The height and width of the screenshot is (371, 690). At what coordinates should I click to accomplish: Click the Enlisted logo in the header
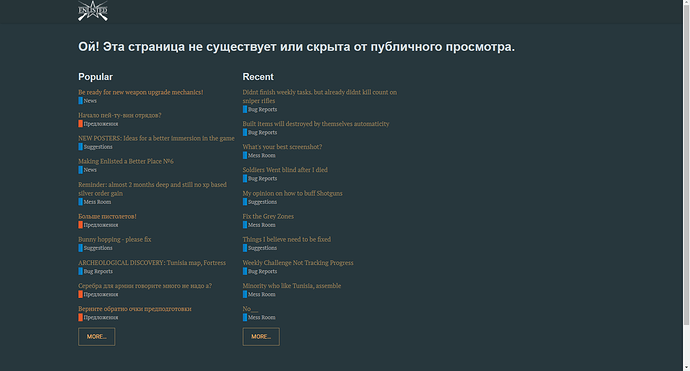pyautogui.click(x=93, y=11)
